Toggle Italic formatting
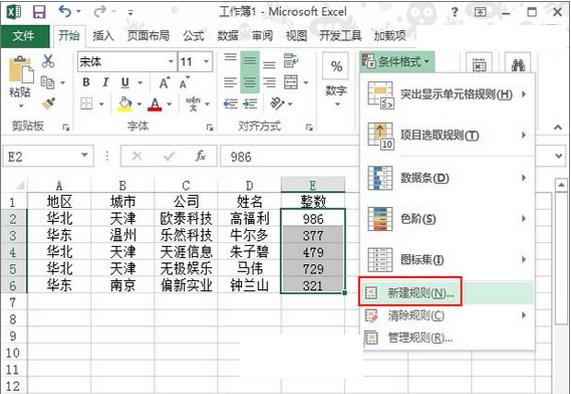 [106, 83]
